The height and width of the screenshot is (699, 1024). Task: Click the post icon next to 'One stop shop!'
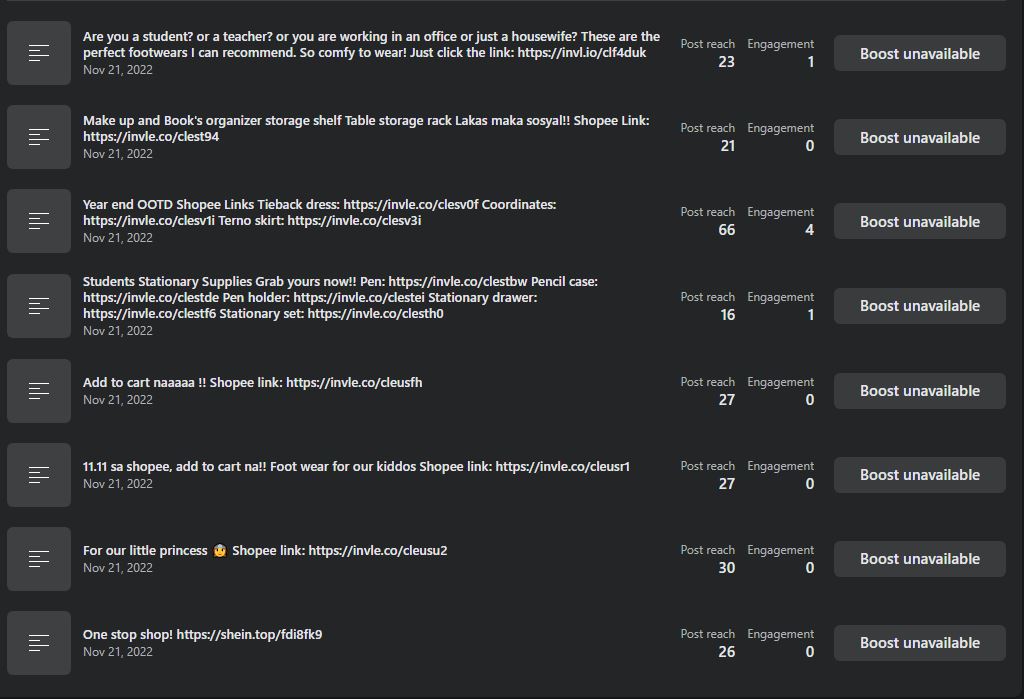[x=39, y=643]
